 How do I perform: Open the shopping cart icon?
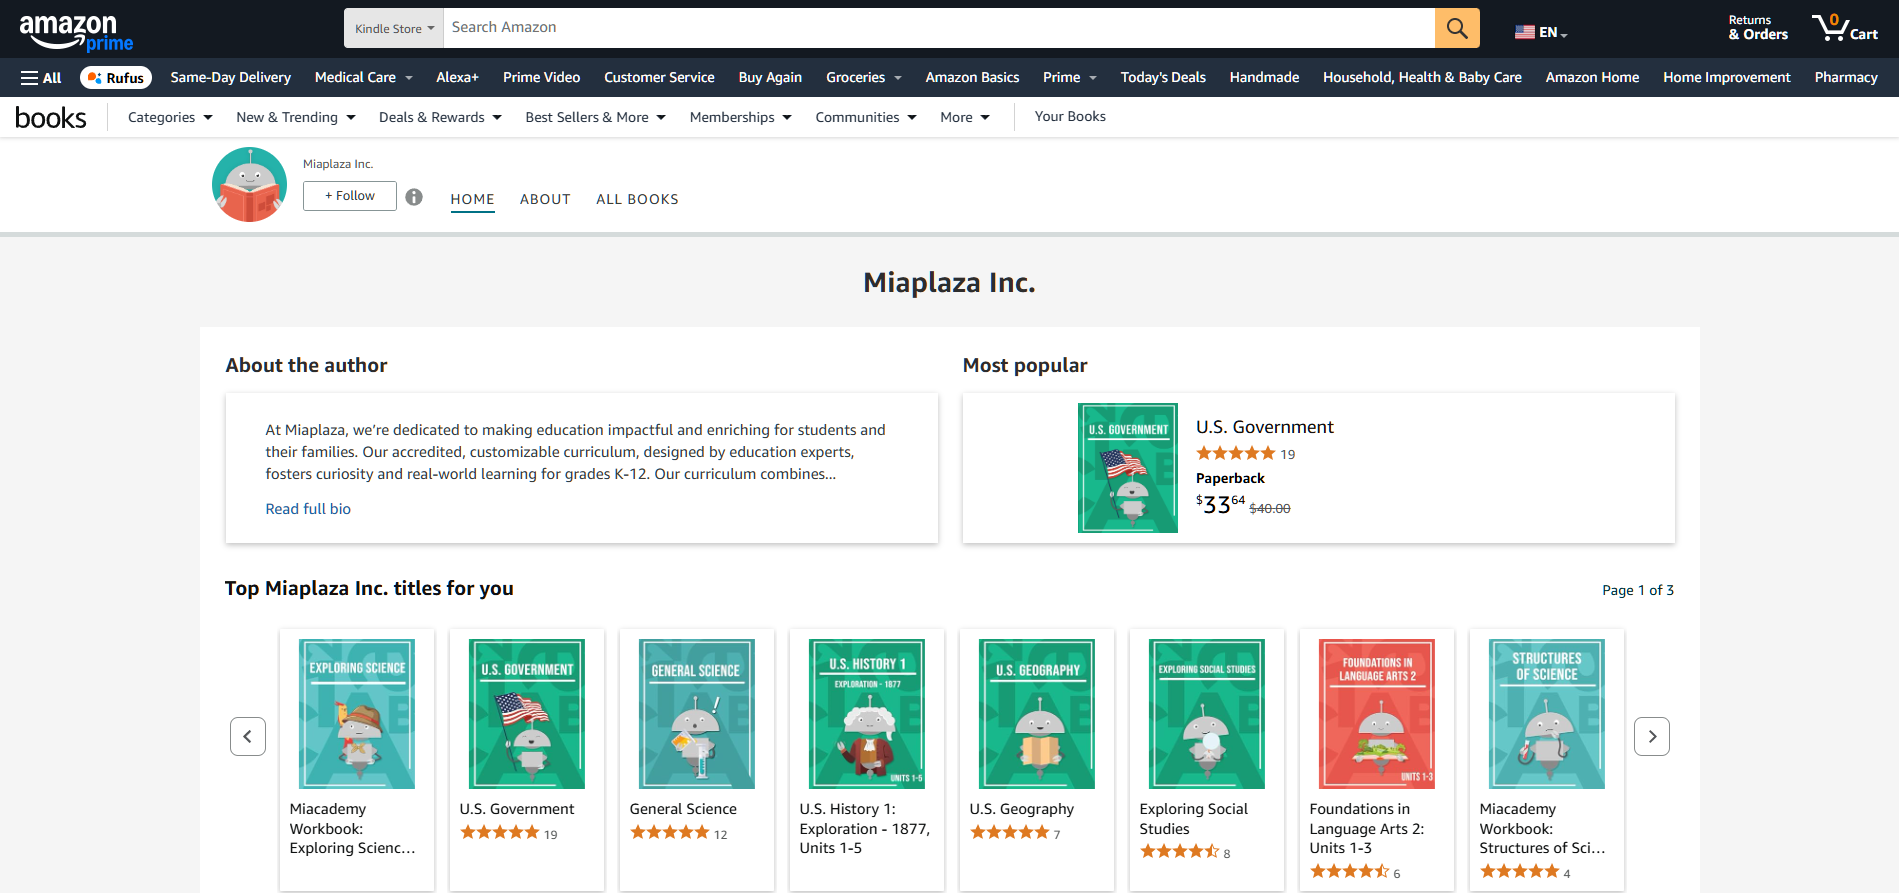tap(1845, 28)
